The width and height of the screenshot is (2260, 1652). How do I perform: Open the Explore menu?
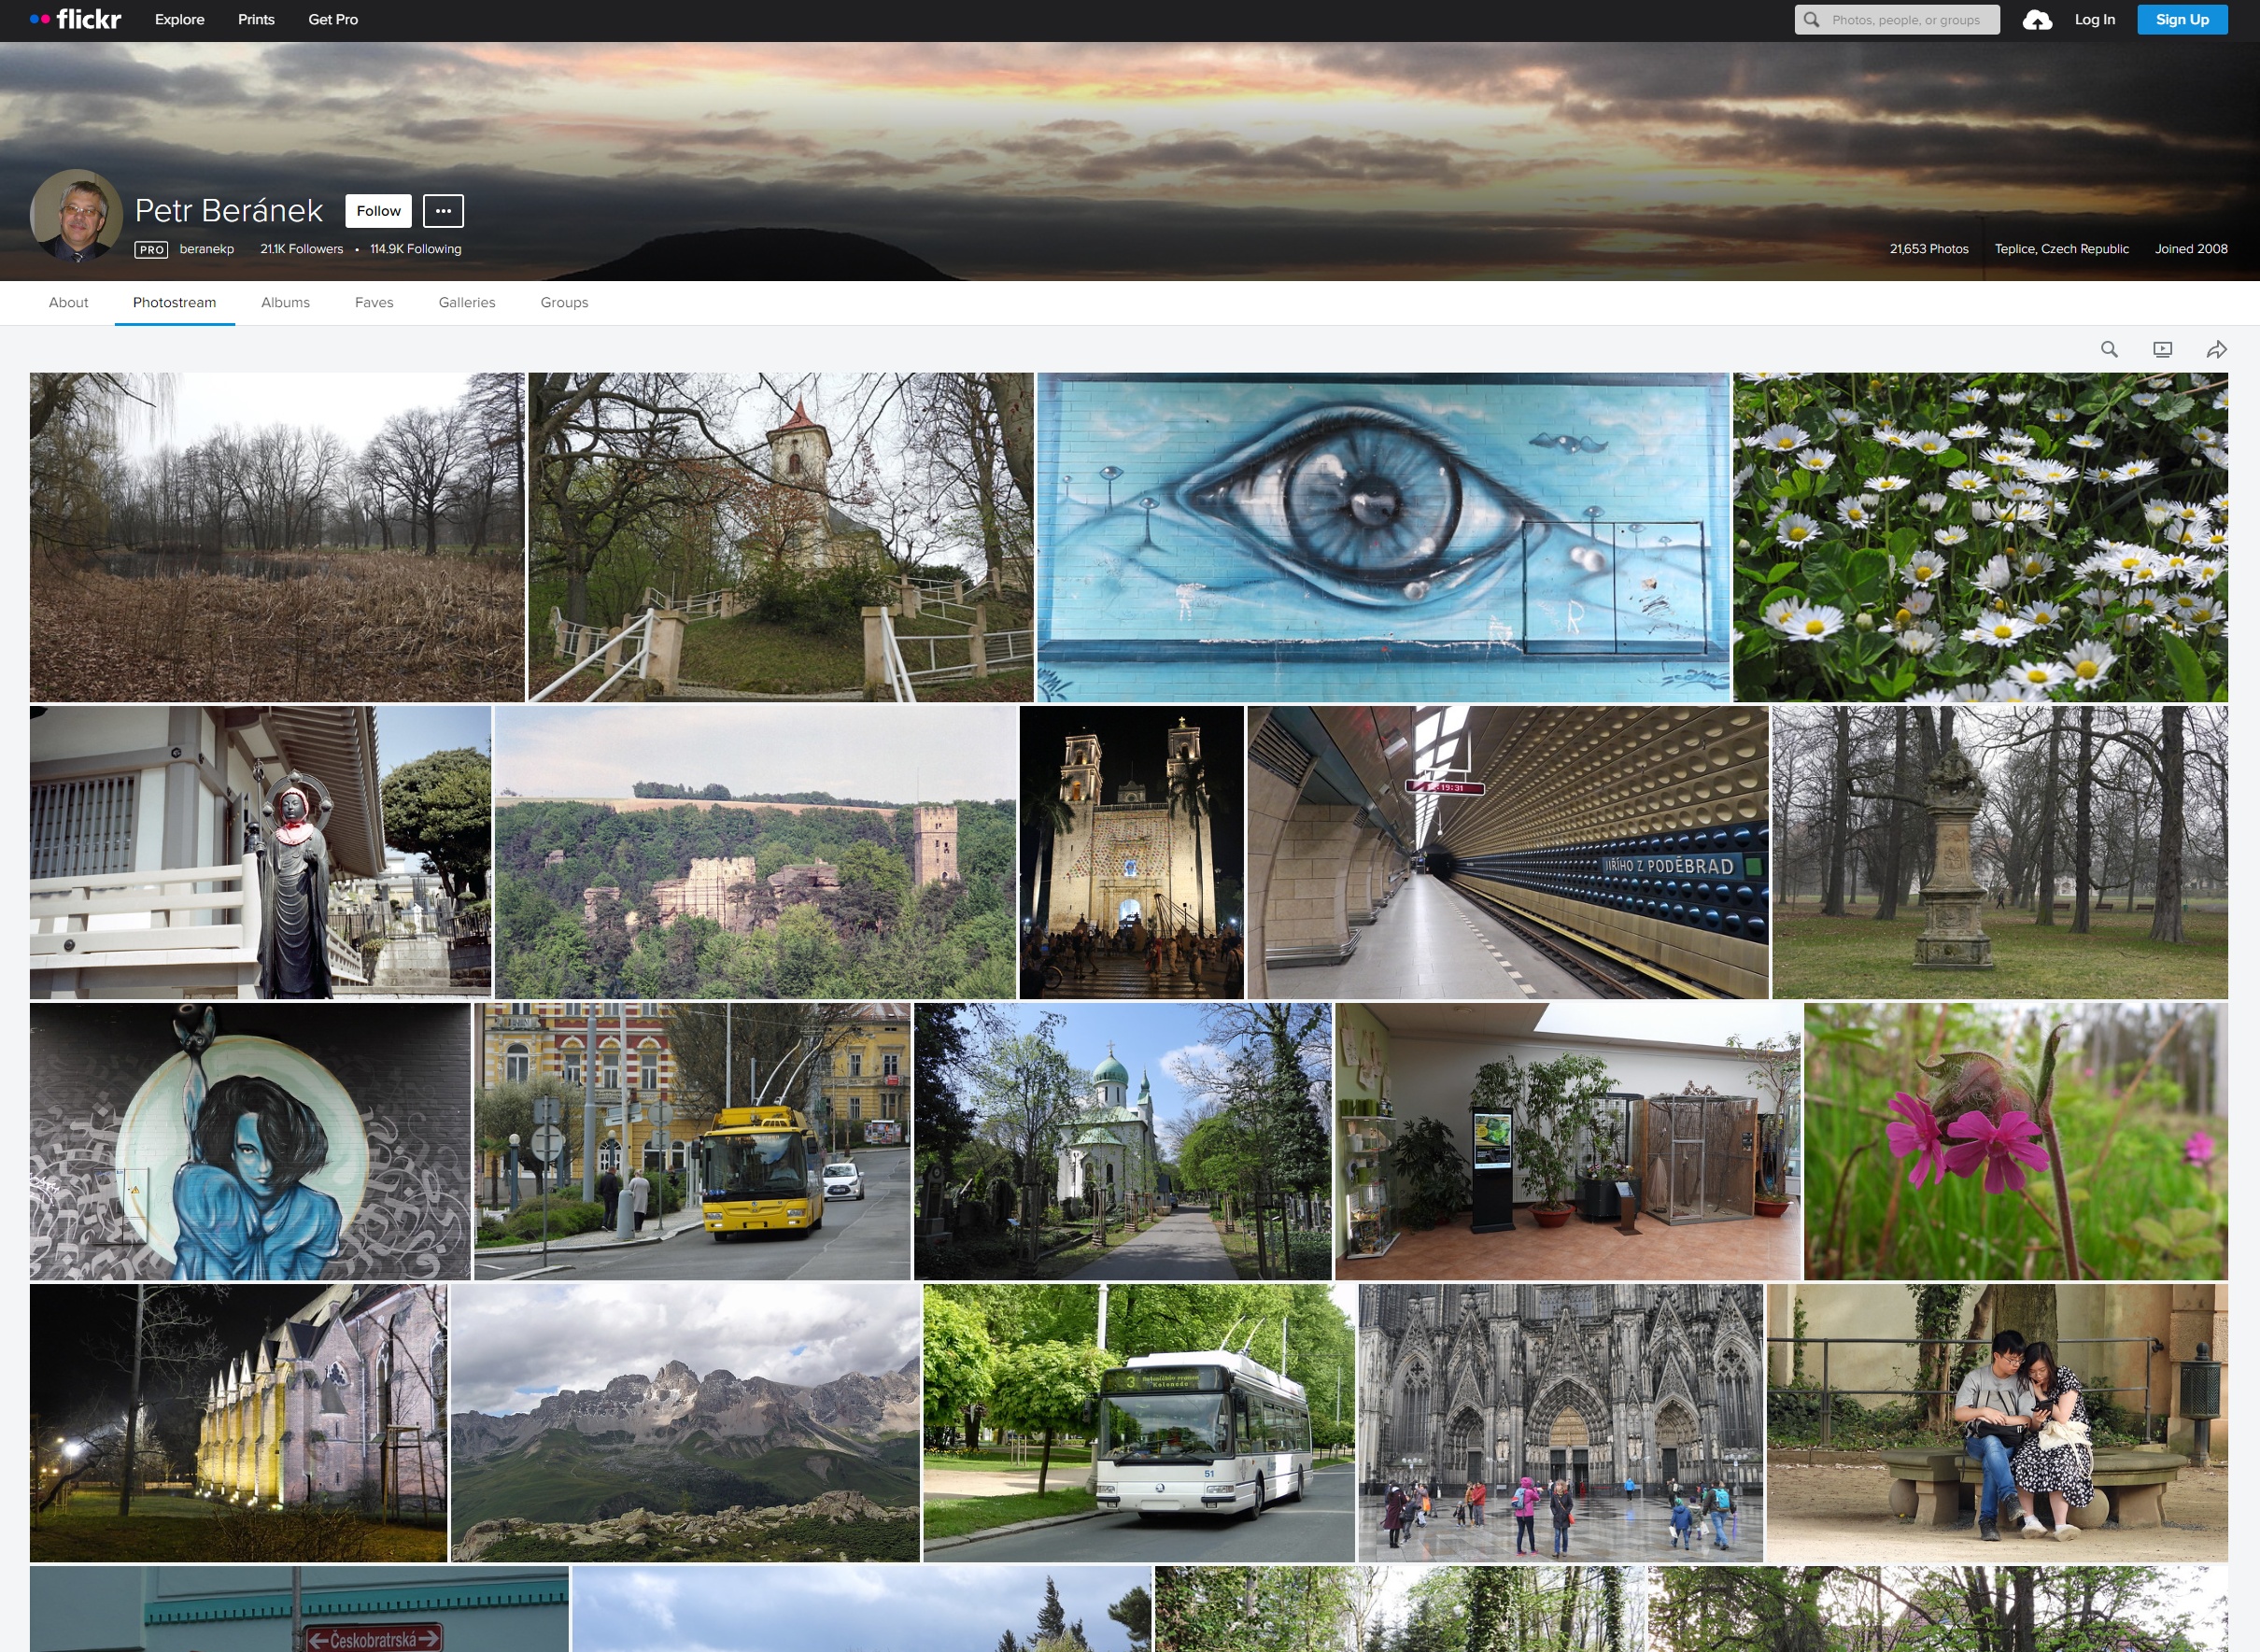(x=180, y=19)
